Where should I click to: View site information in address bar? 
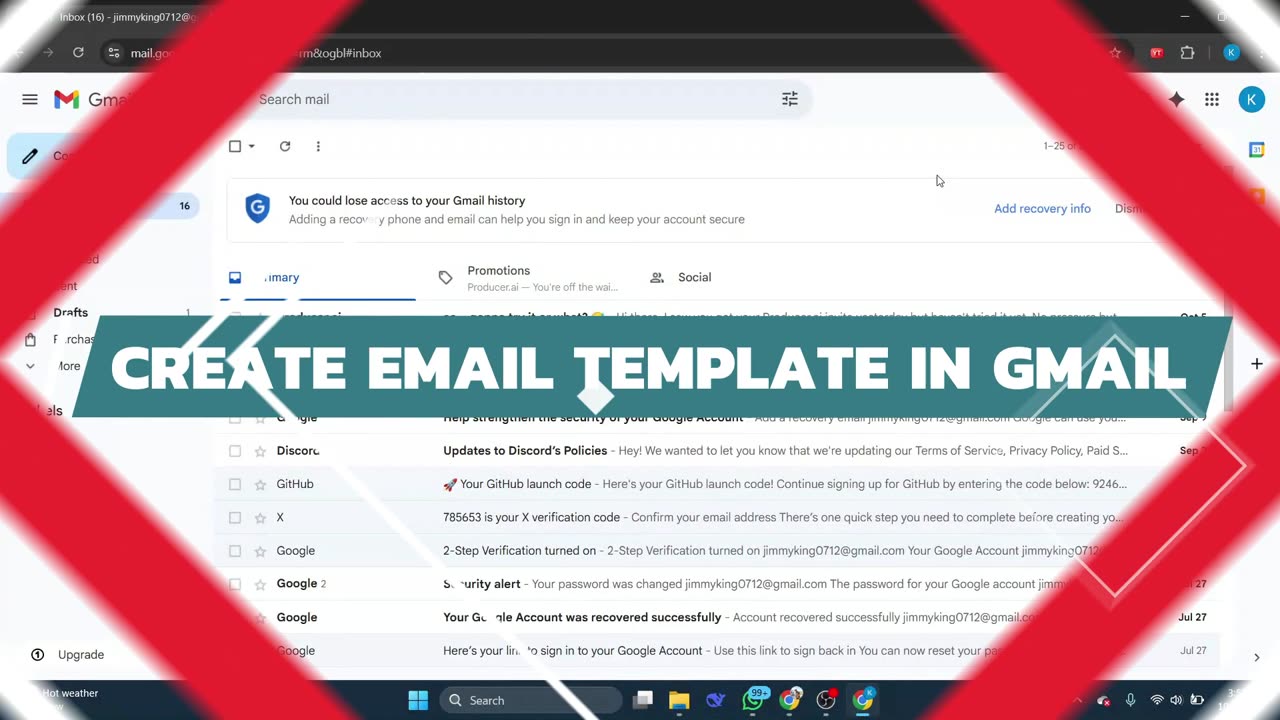pyautogui.click(x=114, y=53)
